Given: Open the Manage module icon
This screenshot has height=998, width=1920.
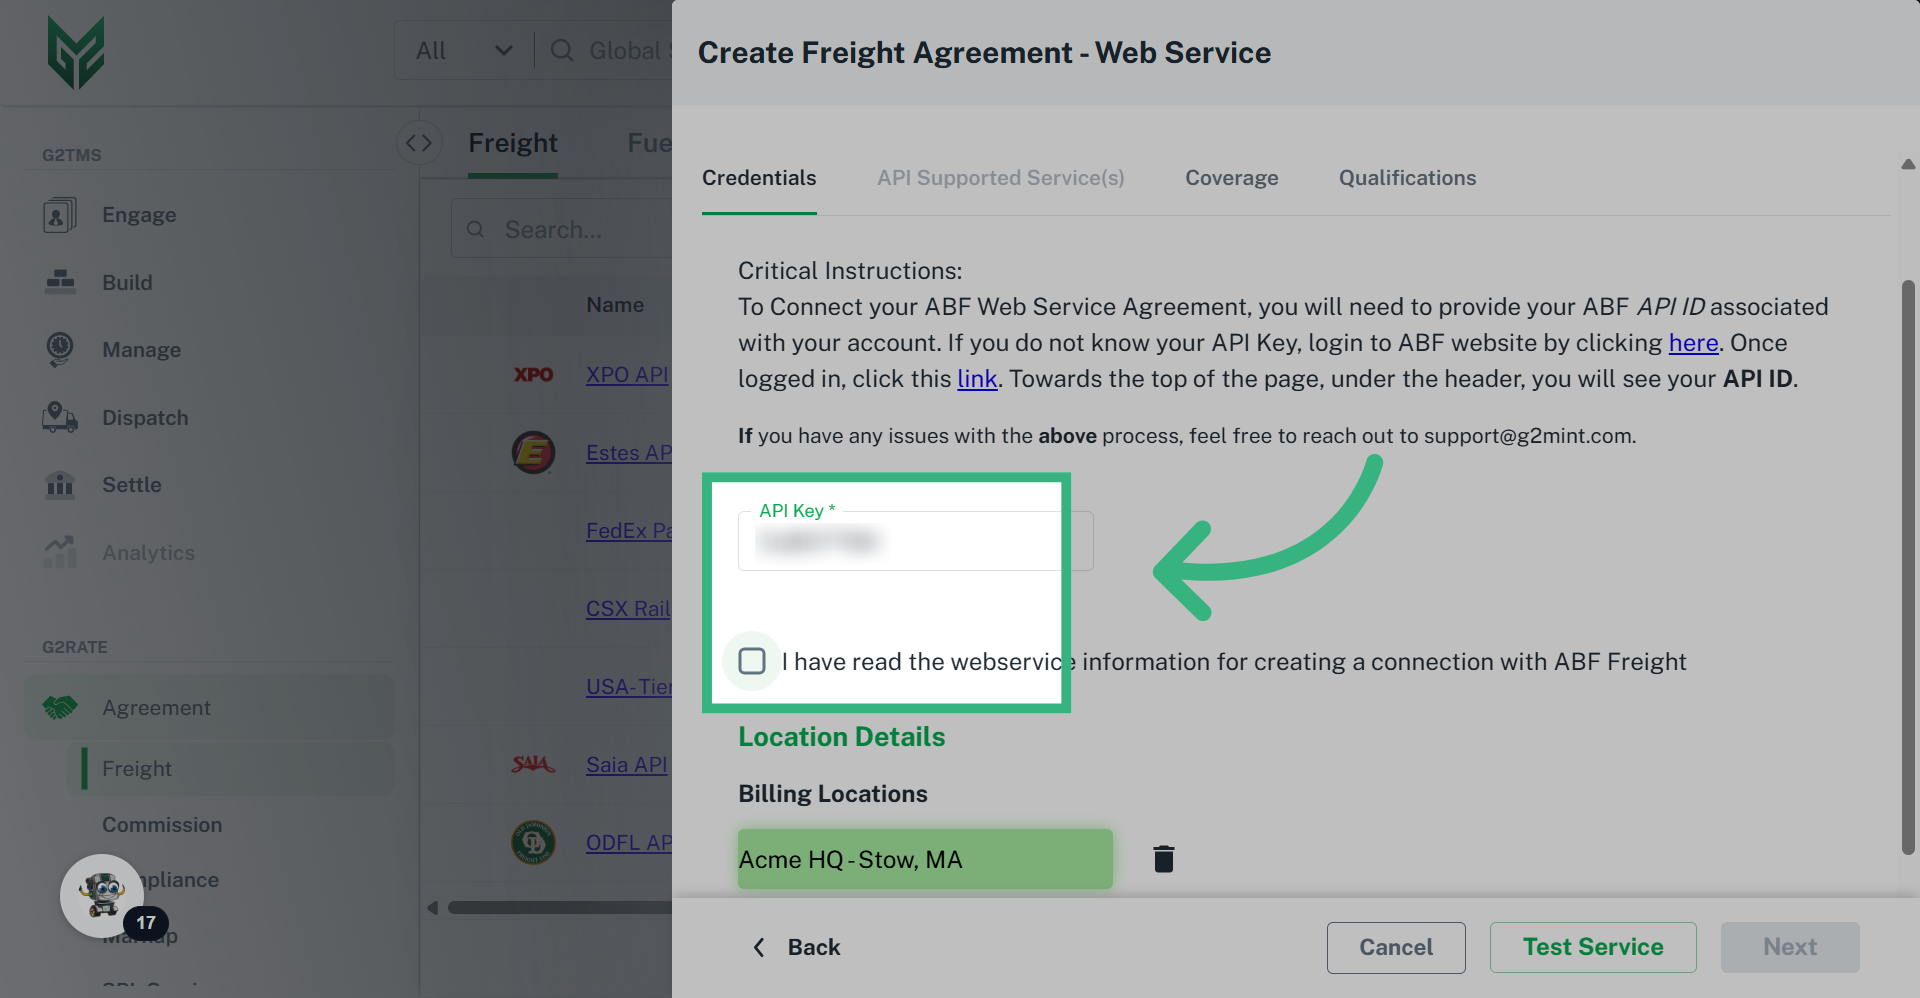Looking at the screenshot, I should (x=59, y=350).
